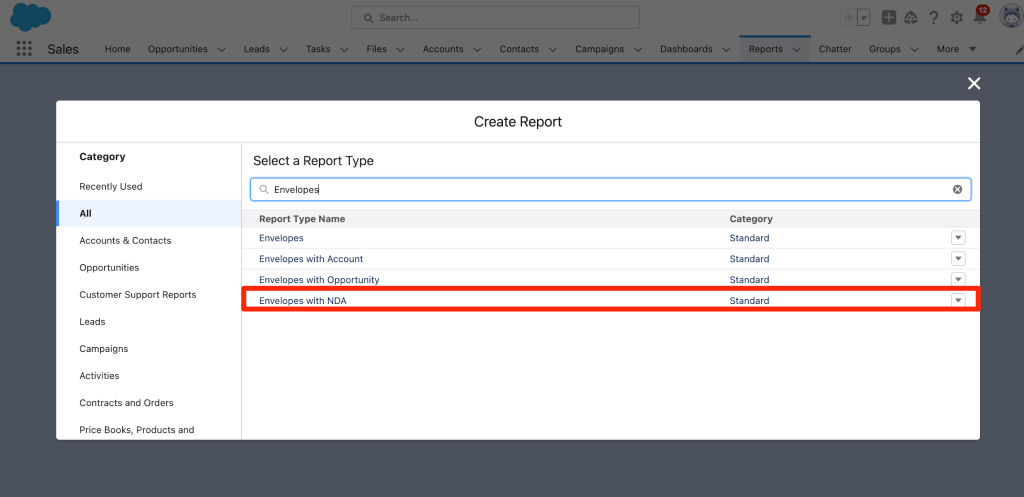The height and width of the screenshot is (497, 1024).
Task: Click the favorites star icon
Action: [848, 18]
